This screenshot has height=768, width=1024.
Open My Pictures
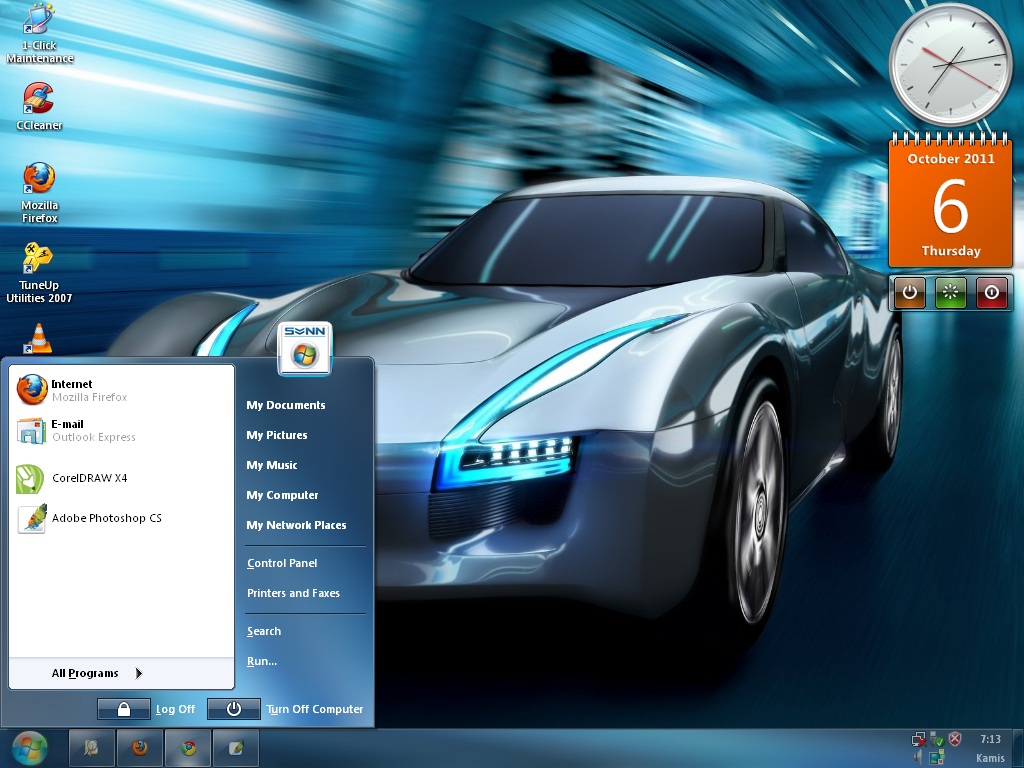point(277,435)
